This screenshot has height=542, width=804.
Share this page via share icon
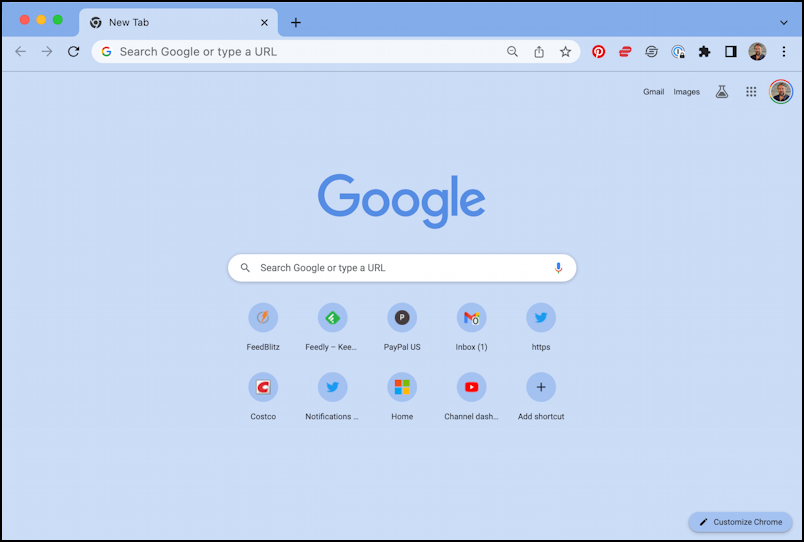point(539,51)
